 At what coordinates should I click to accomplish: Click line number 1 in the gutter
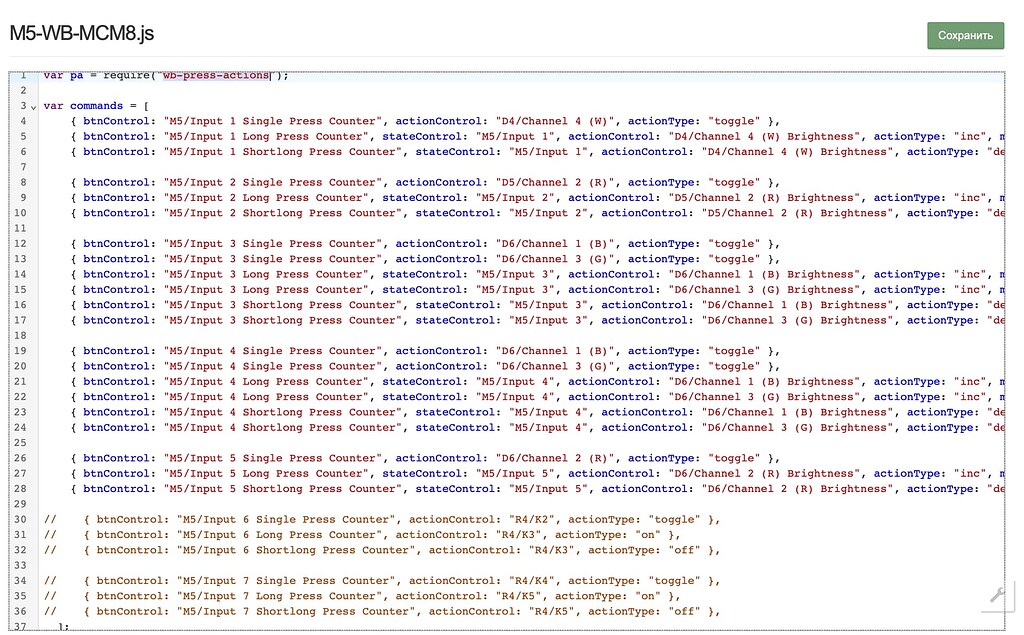[23, 75]
